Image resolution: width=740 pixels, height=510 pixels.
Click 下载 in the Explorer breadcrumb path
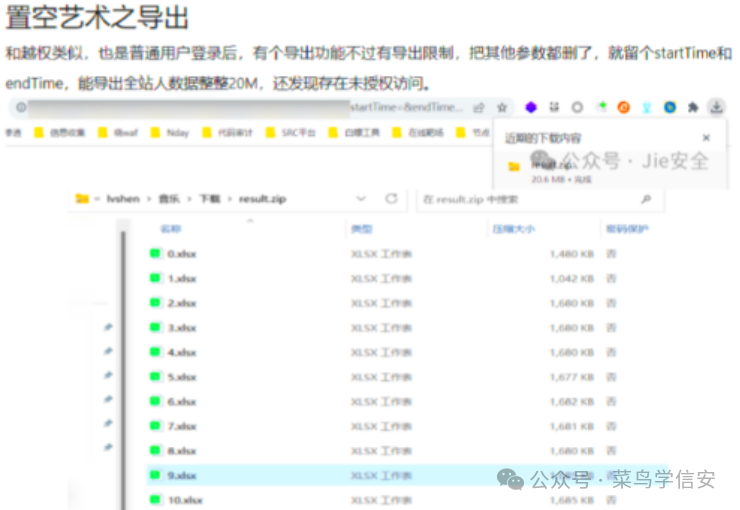210,199
